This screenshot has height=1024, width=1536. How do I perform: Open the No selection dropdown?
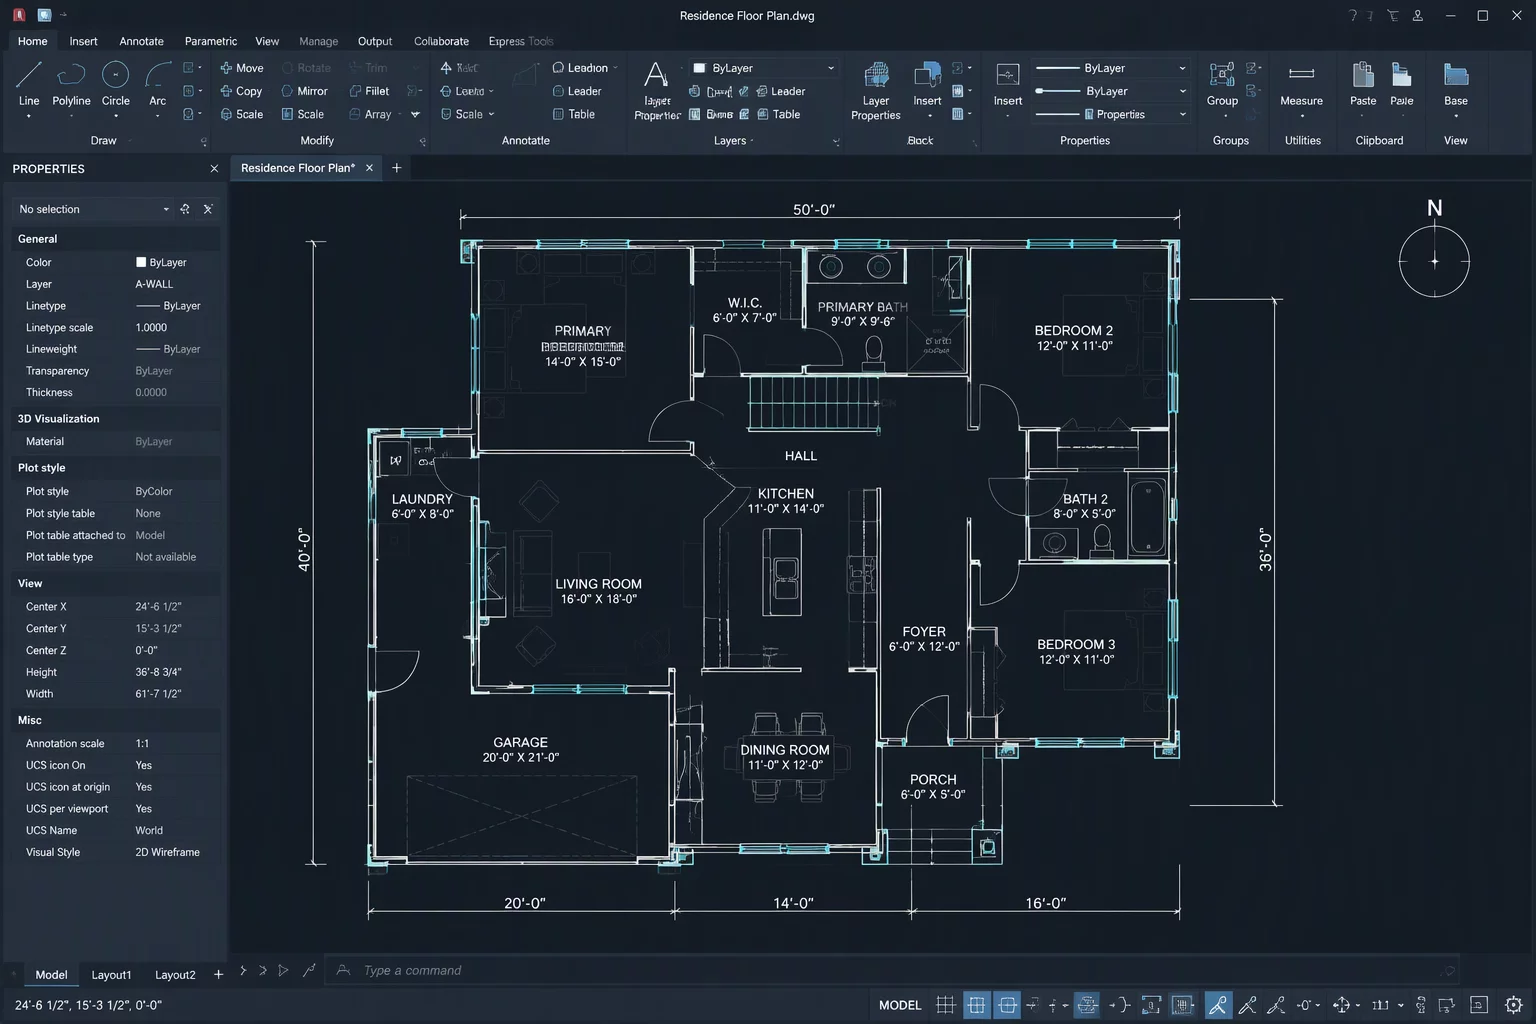point(94,209)
